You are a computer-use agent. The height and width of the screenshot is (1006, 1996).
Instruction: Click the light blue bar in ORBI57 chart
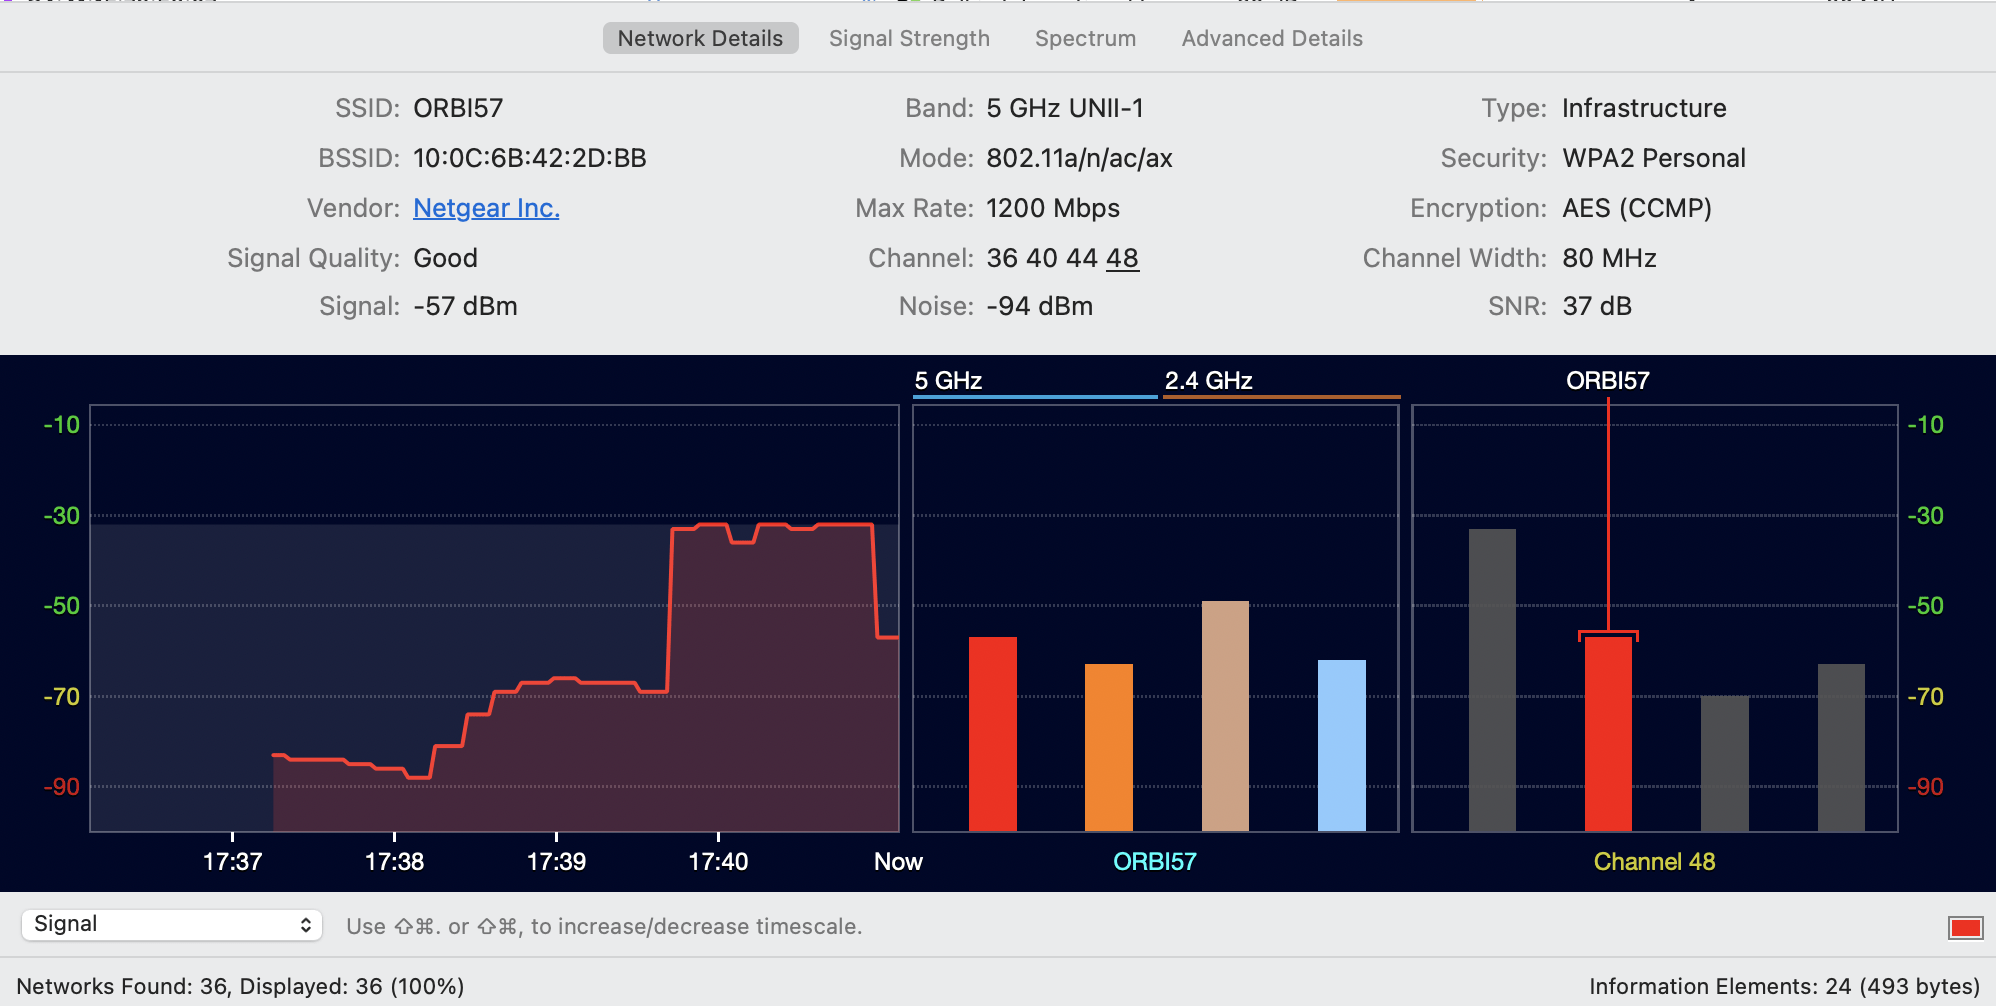[x=1341, y=744]
